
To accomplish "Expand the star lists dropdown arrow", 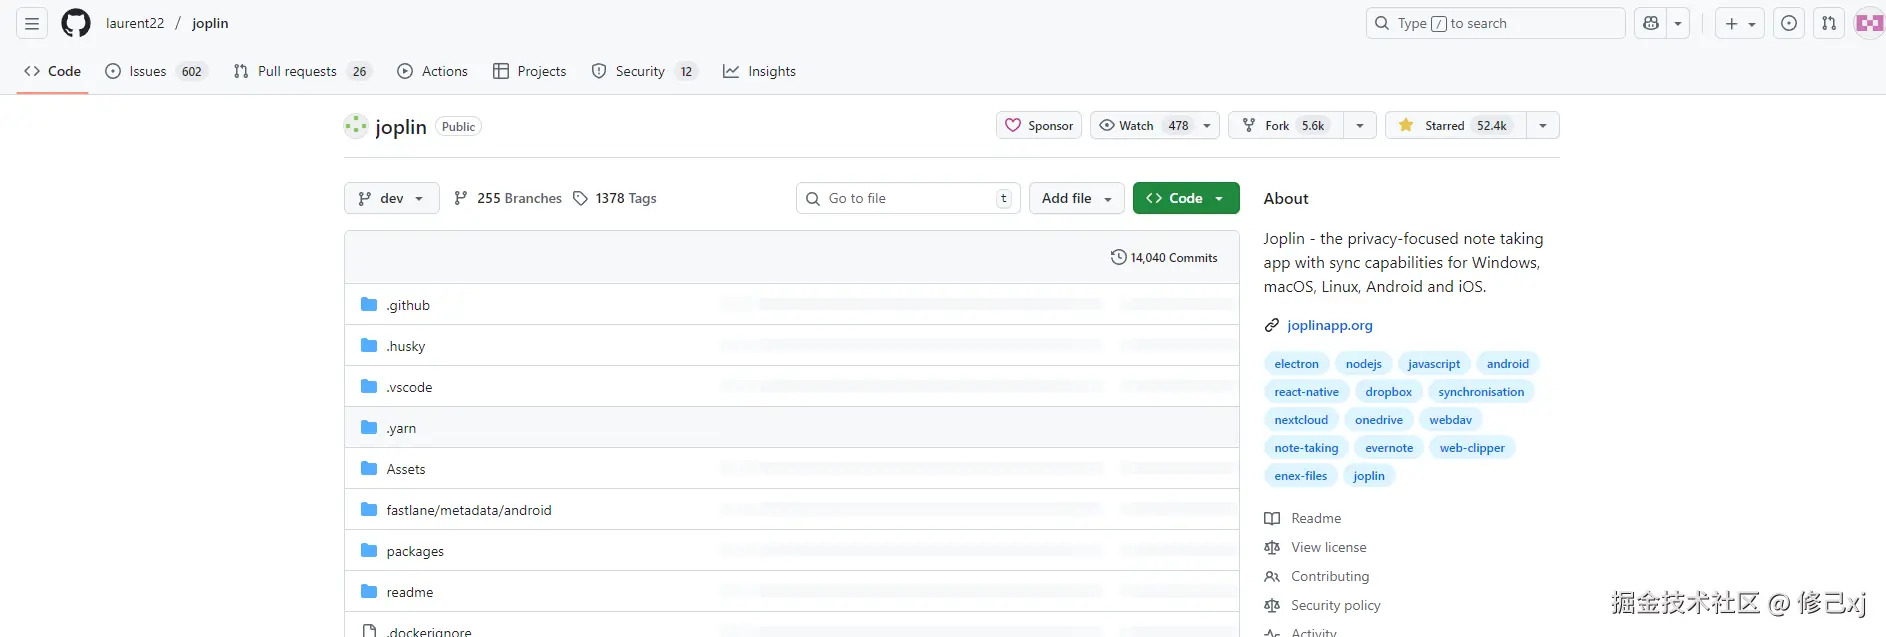I will (x=1543, y=125).
